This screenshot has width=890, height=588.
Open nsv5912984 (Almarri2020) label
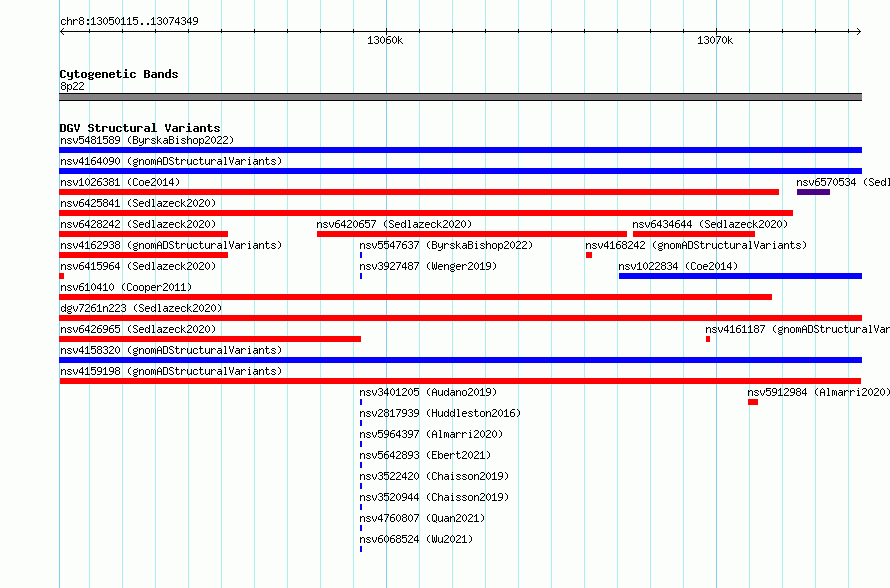[818, 392]
